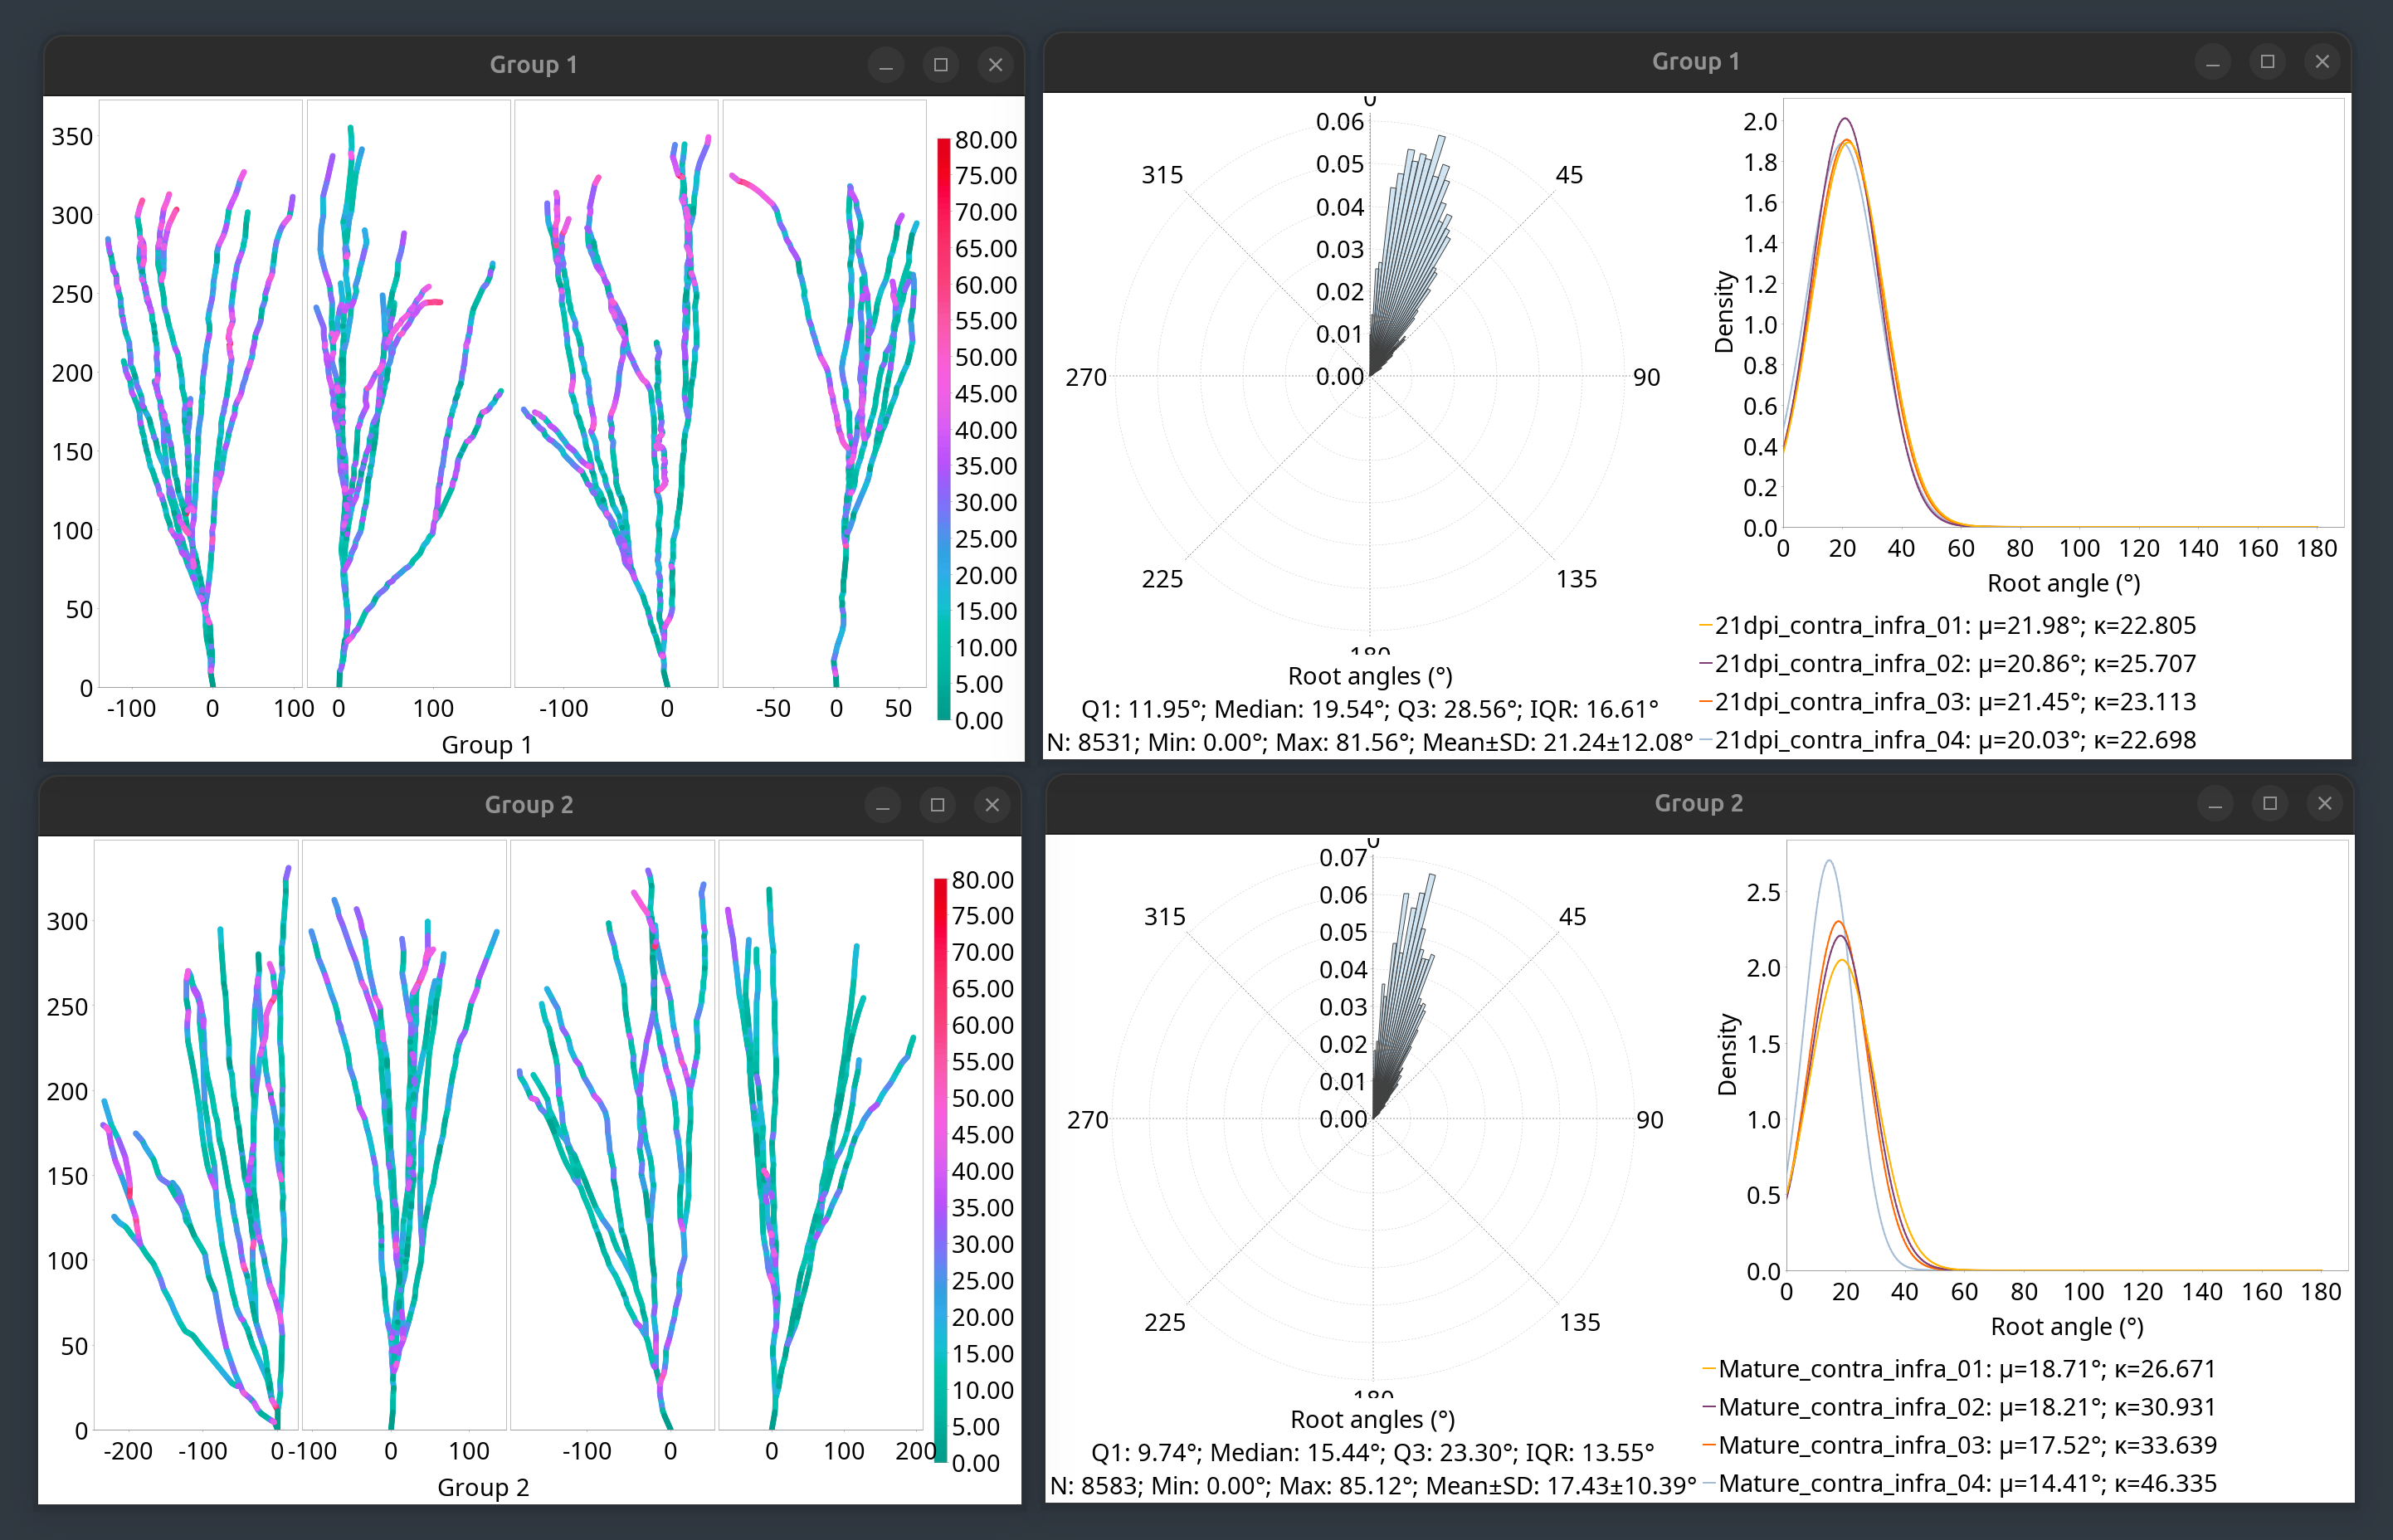Minimize the Group 2 root tracing window
2393x1540 pixels.
pyautogui.click(x=882, y=805)
